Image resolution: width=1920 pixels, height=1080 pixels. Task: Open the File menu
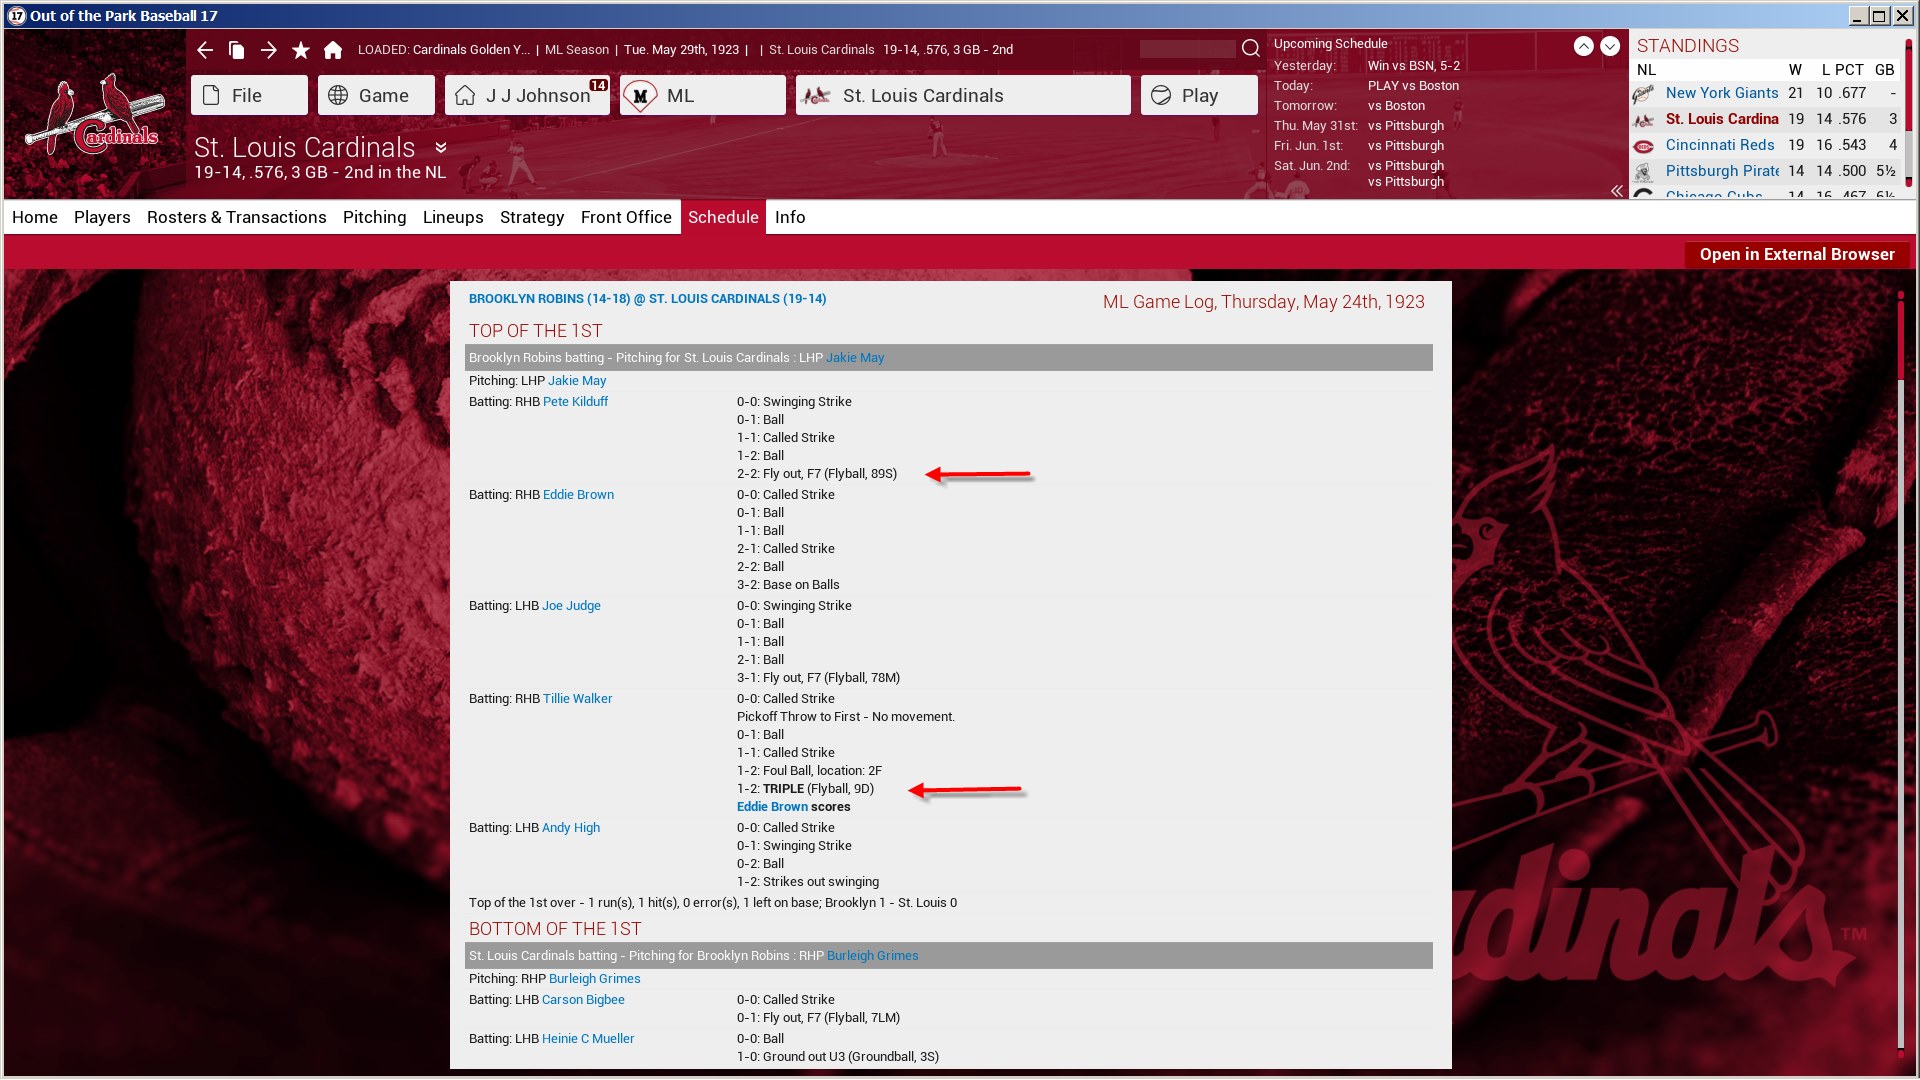pos(249,95)
